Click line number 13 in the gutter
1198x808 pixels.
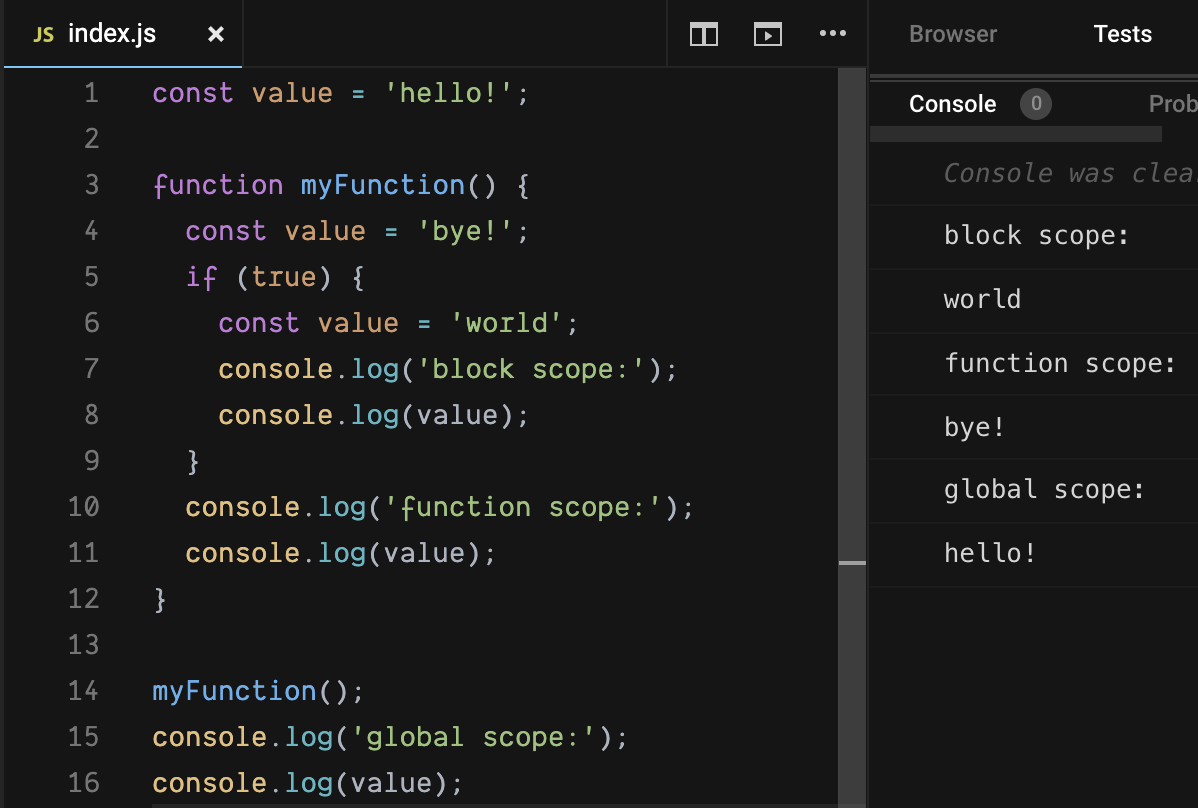(x=83, y=645)
